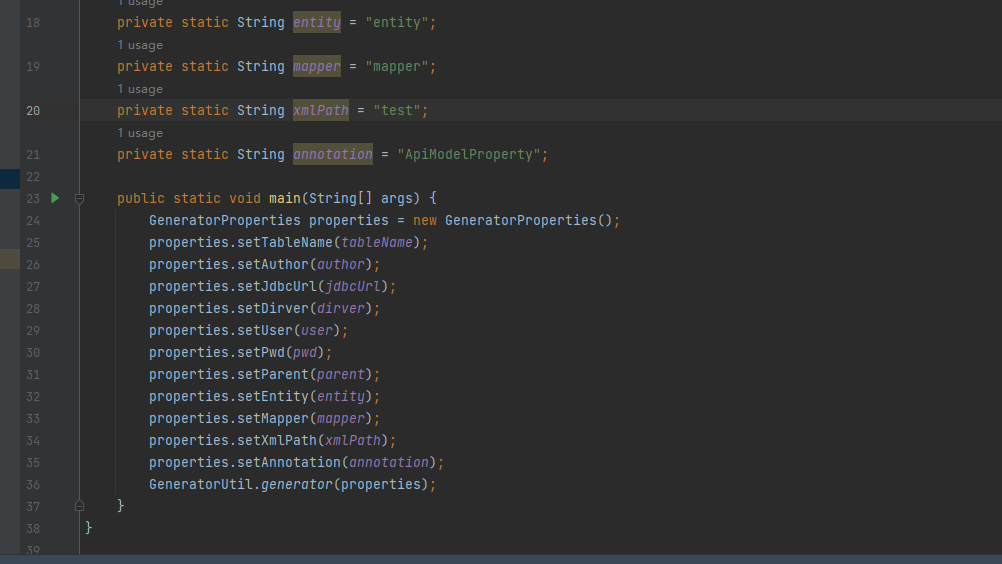Screen dimensions: 1002x564
Task: Click the "test" string literal
Action: pyautogui.click(x=397, y=111)
